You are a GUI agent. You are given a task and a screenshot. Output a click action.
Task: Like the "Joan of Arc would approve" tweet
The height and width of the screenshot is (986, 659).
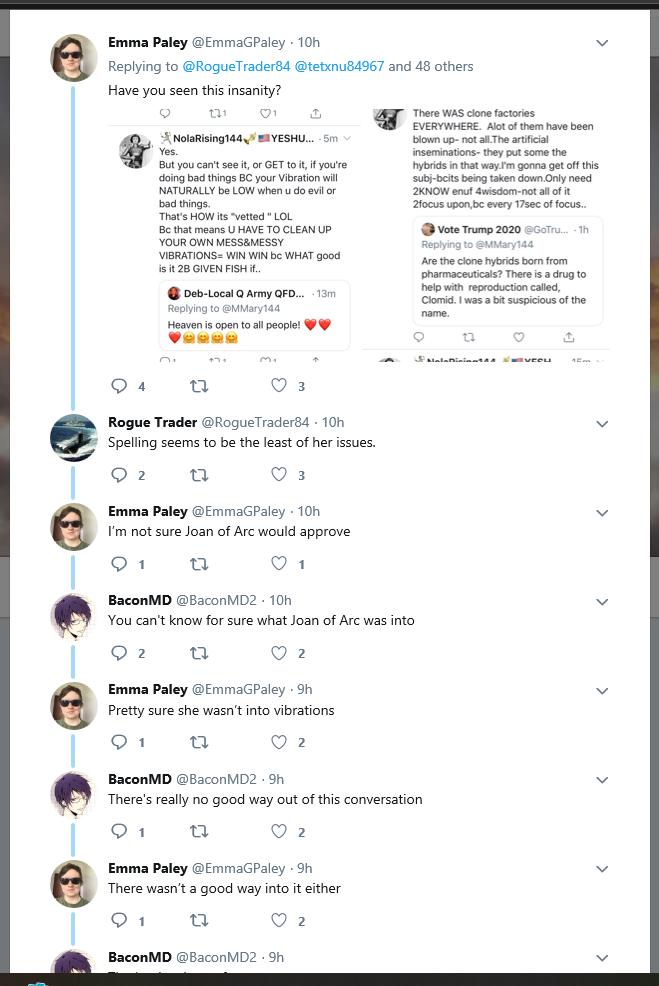pyautogui.click(x=280, y=564)
